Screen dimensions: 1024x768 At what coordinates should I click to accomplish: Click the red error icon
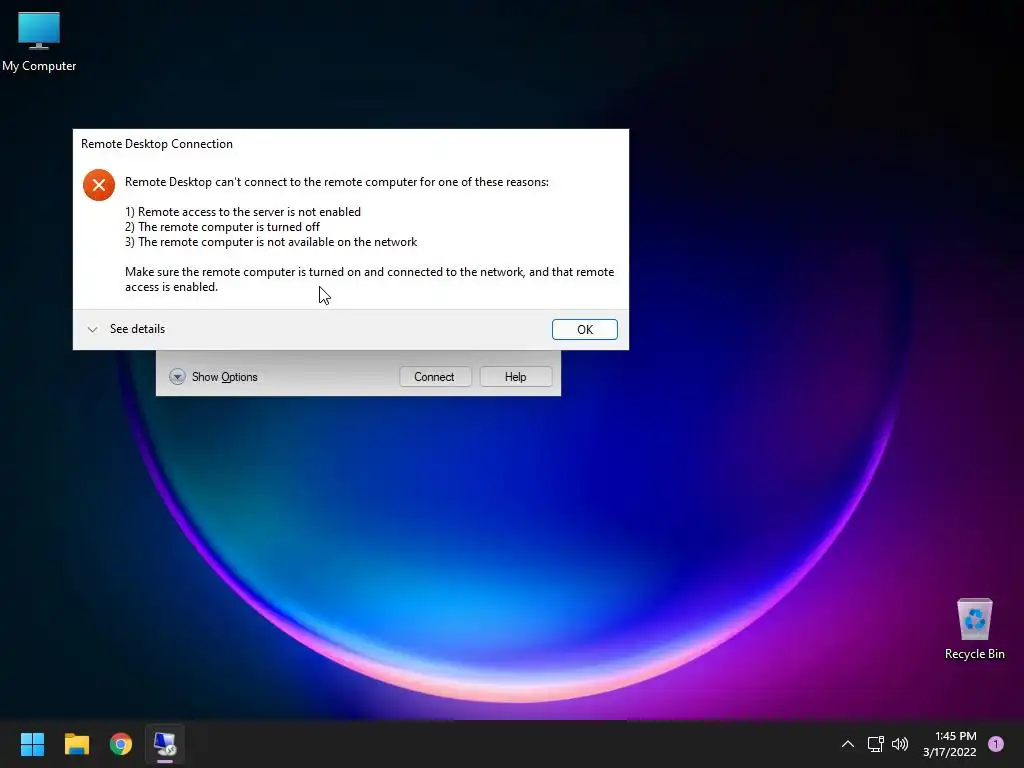[x=99, y=185]
